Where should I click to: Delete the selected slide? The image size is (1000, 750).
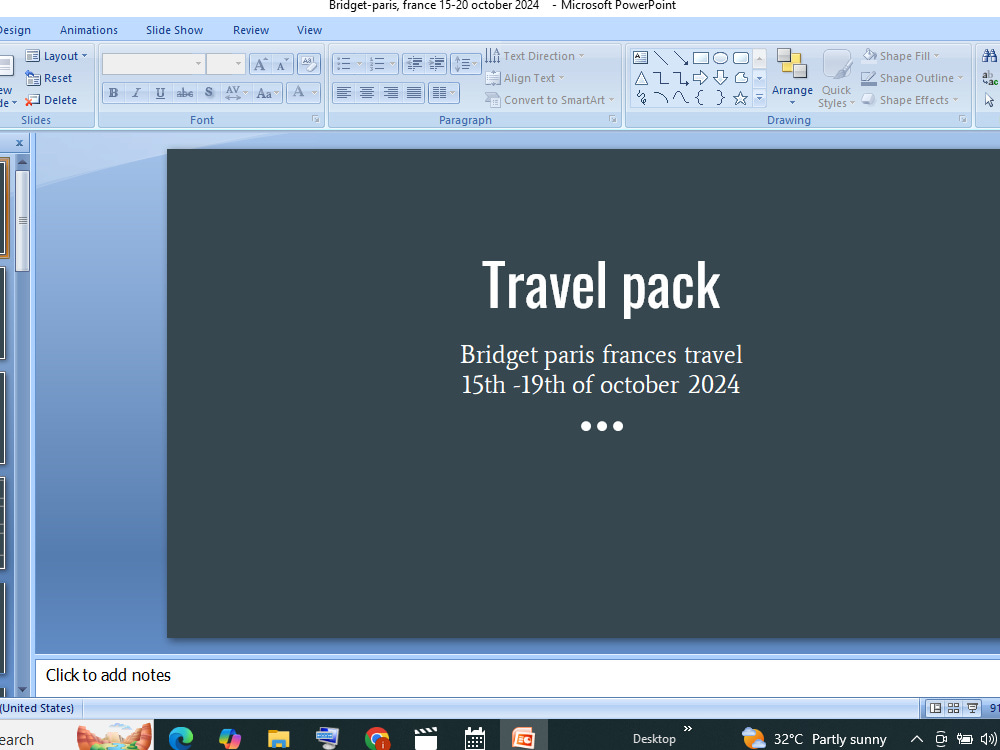(x=51, y=100)
